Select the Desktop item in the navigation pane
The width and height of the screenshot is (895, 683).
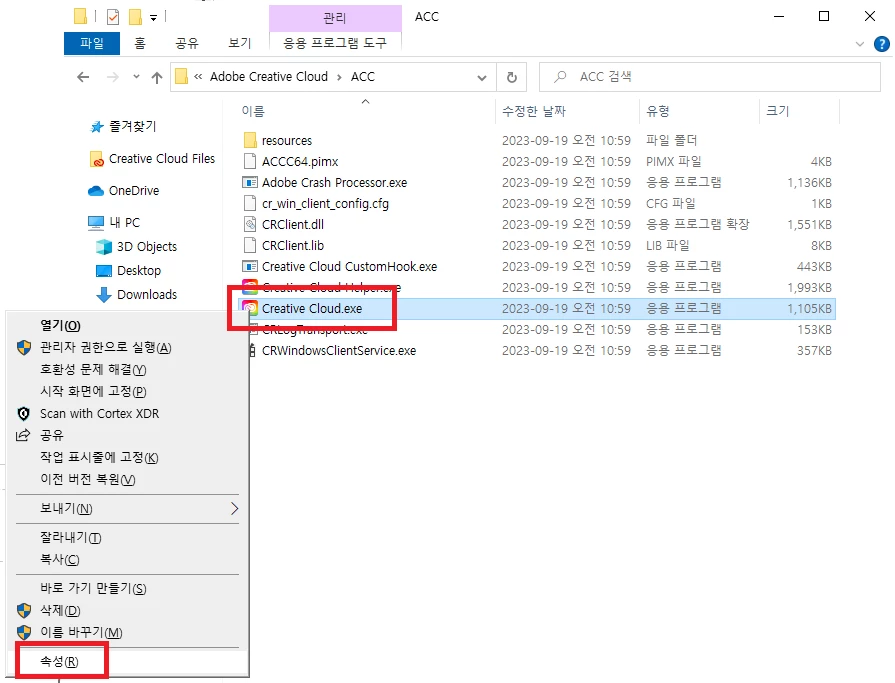tap(139, 270)
